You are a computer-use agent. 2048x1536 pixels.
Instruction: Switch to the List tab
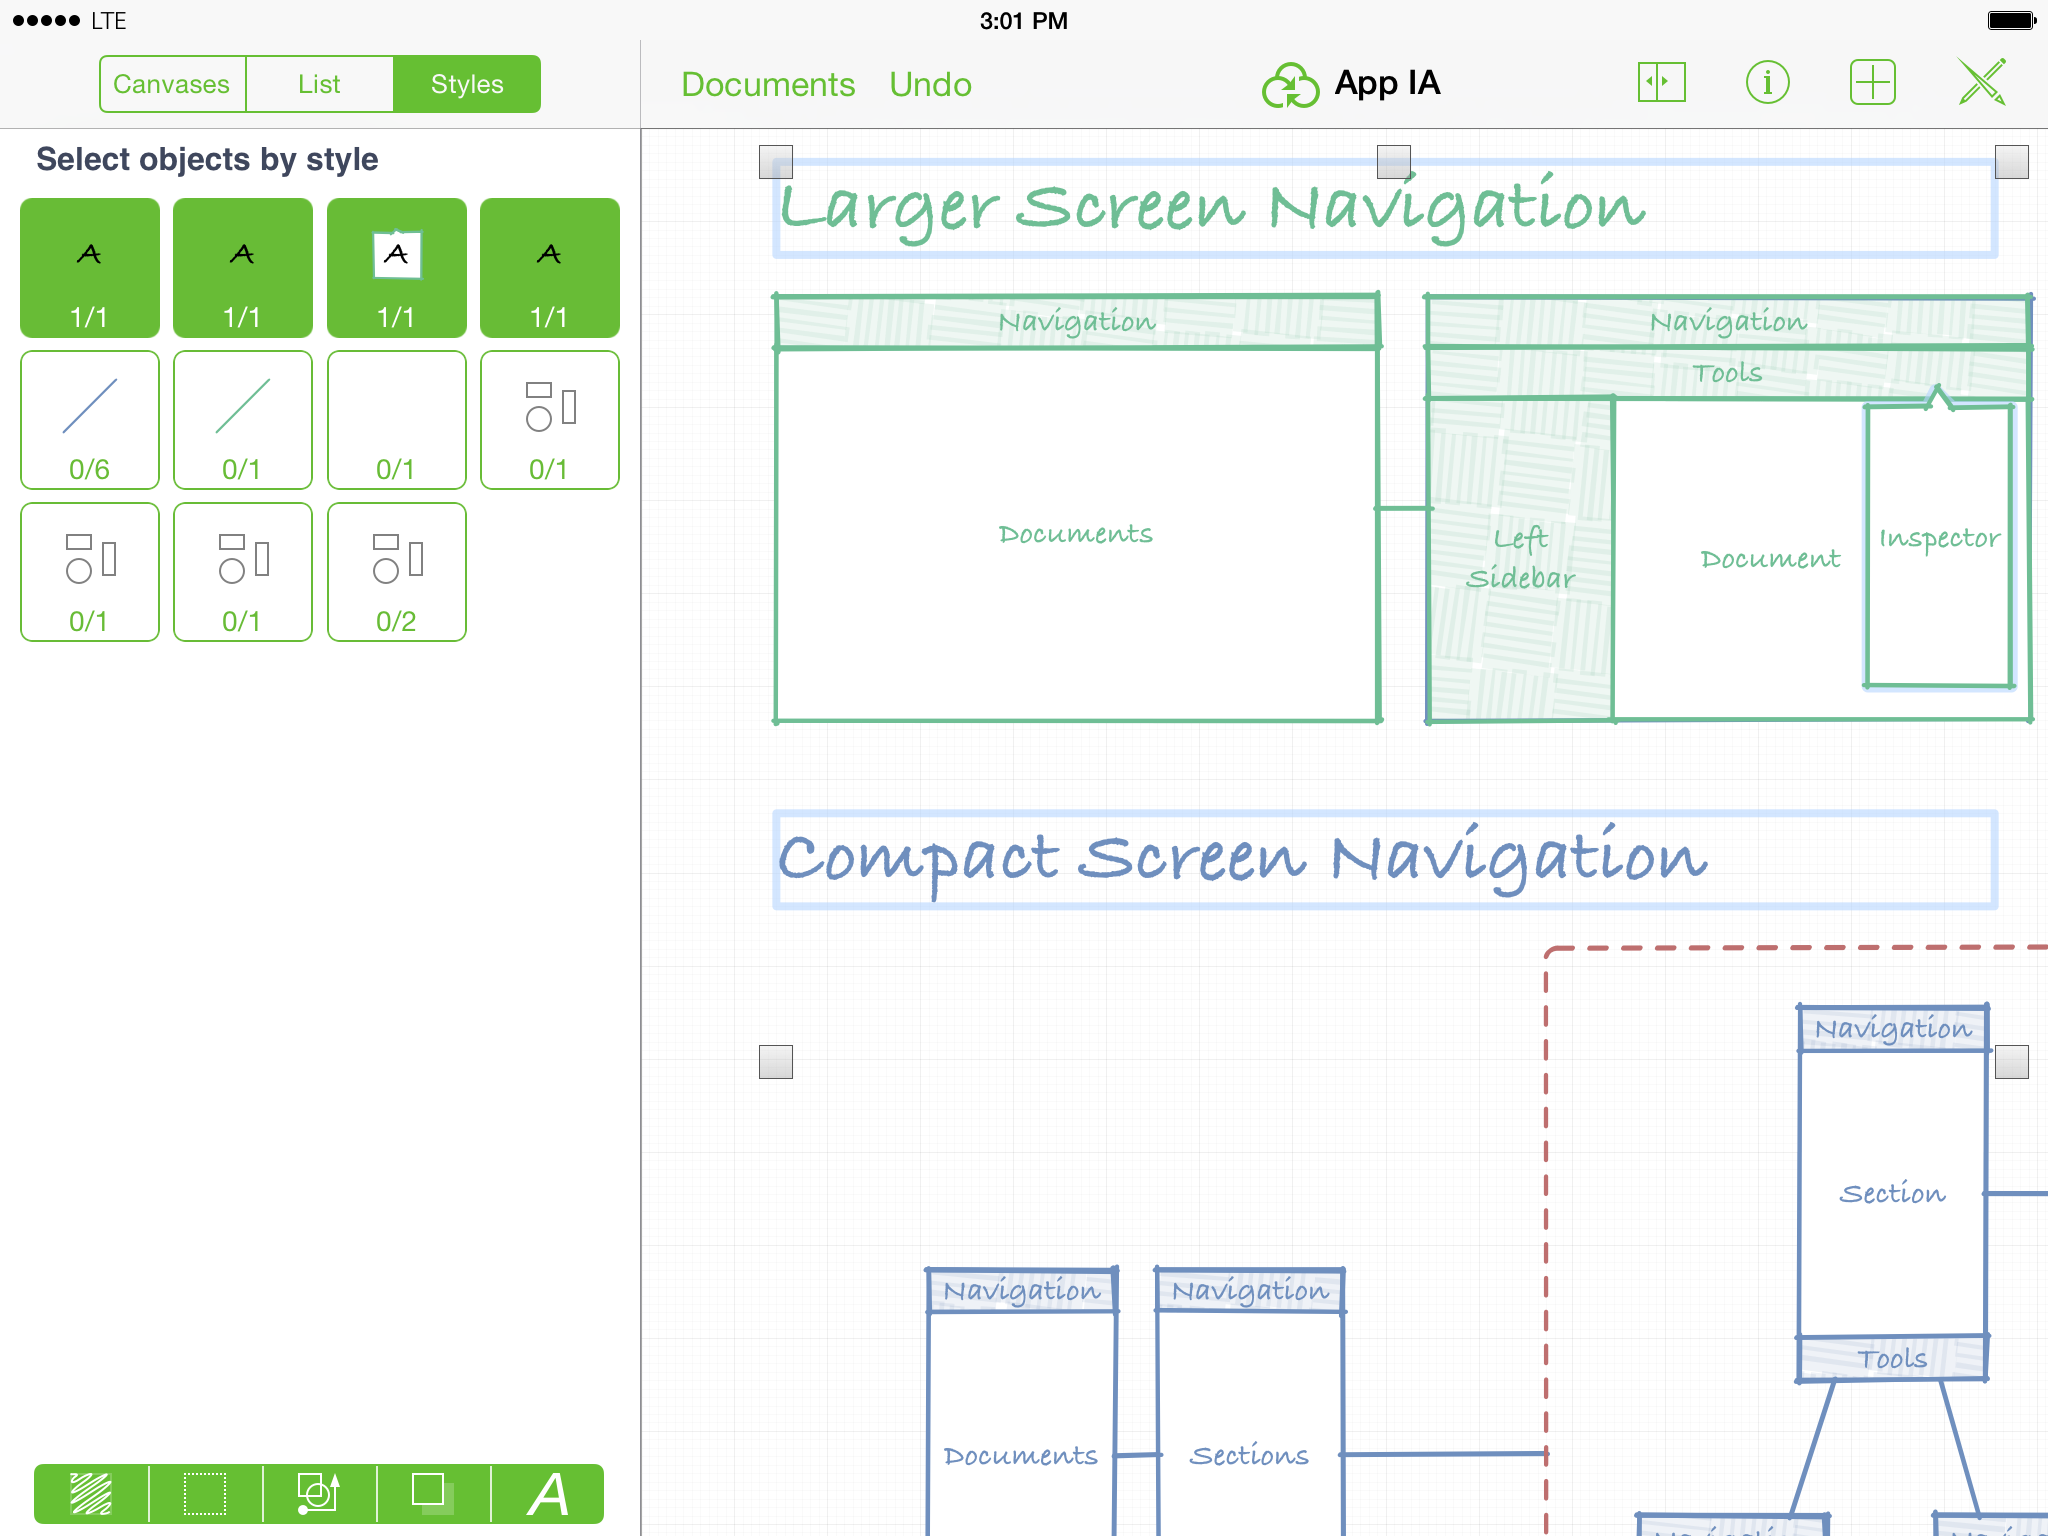[319, 84]
